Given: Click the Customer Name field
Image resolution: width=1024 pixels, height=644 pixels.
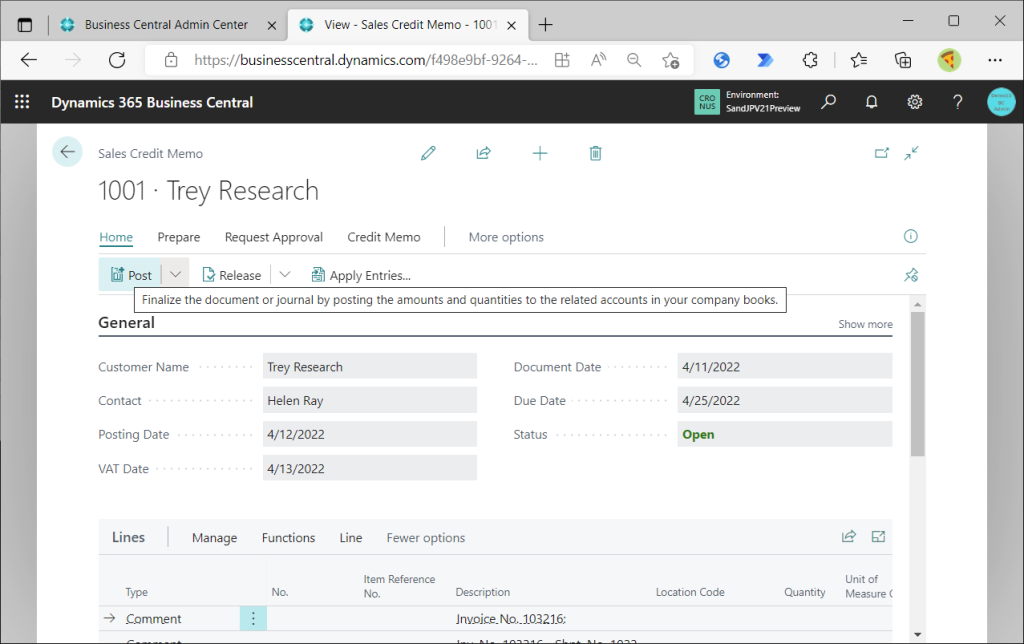Looking at the screenshot, I should pyautogui.click(x=370, y=366).
